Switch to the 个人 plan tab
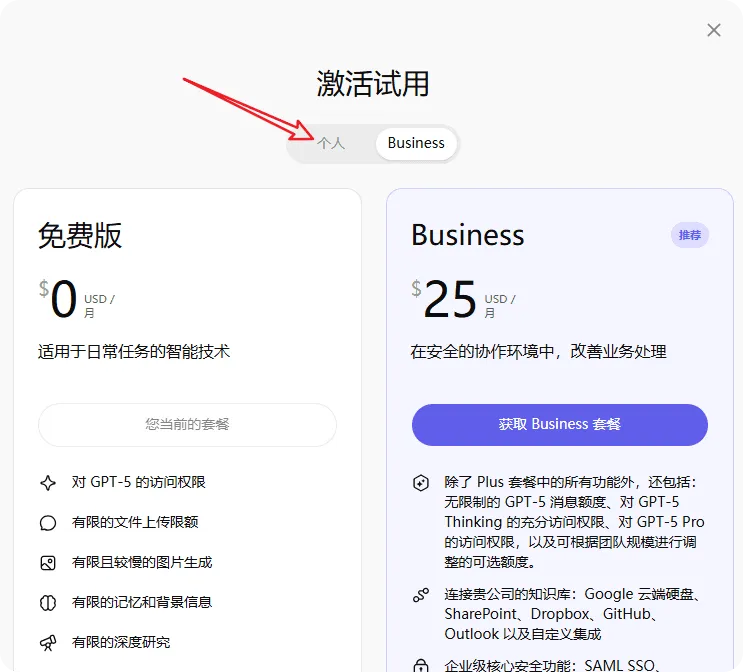 [331, 143]
